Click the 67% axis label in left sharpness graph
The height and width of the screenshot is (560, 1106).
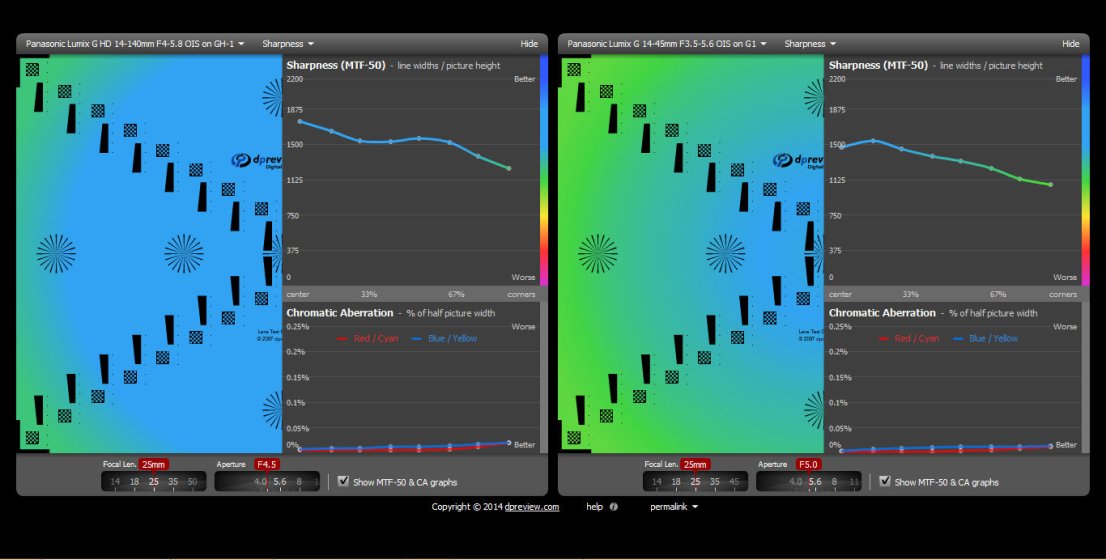[456, 294]
